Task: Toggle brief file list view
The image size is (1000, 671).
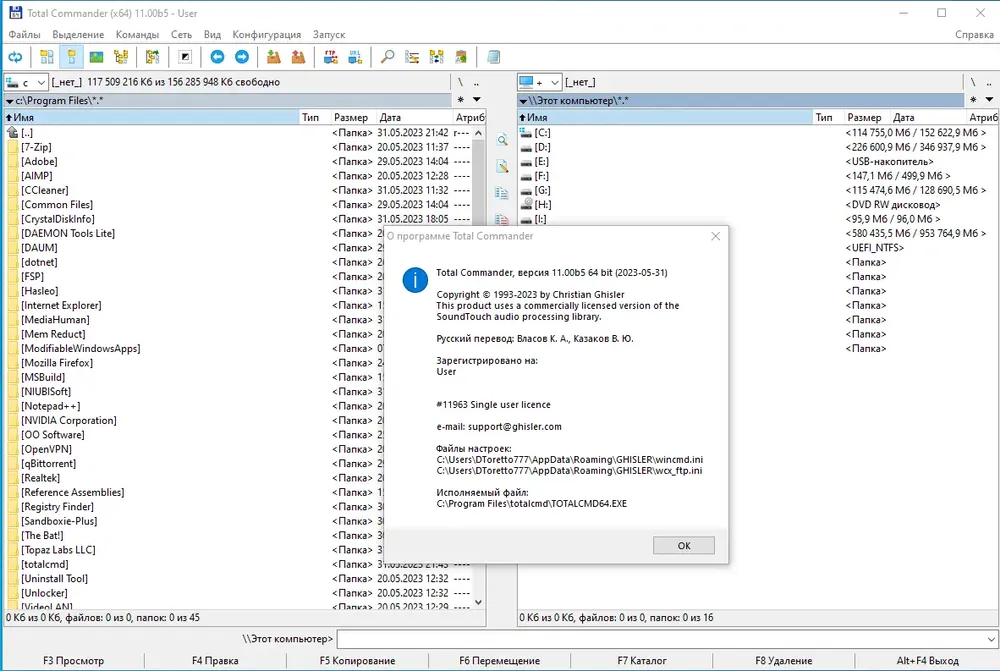Action: pyautogui.click(x=47, y=57)
